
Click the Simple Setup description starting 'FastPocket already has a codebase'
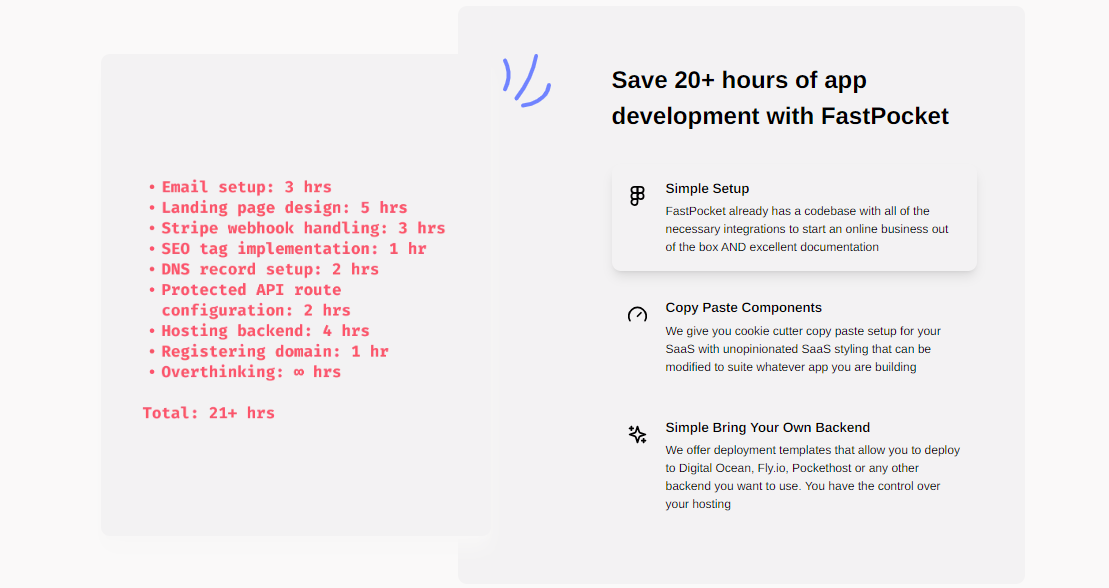click(x=807, y=229)
